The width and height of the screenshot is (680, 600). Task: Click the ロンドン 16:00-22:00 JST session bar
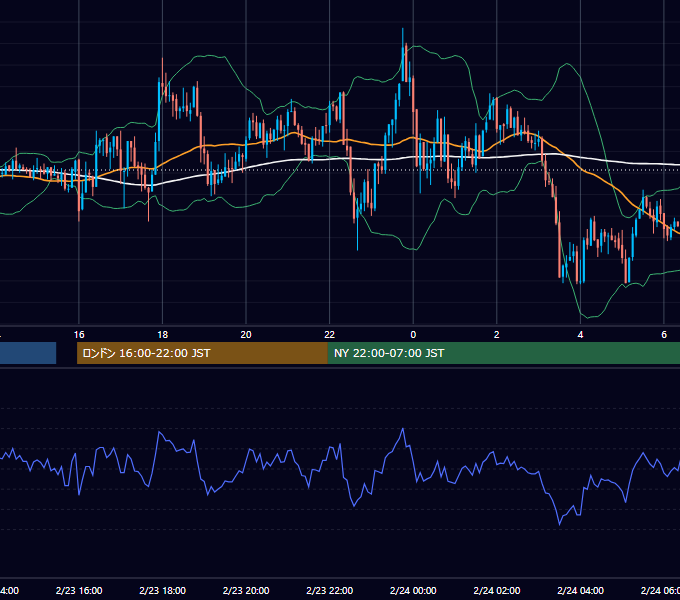pyautogui.click(x=202, y=353)
